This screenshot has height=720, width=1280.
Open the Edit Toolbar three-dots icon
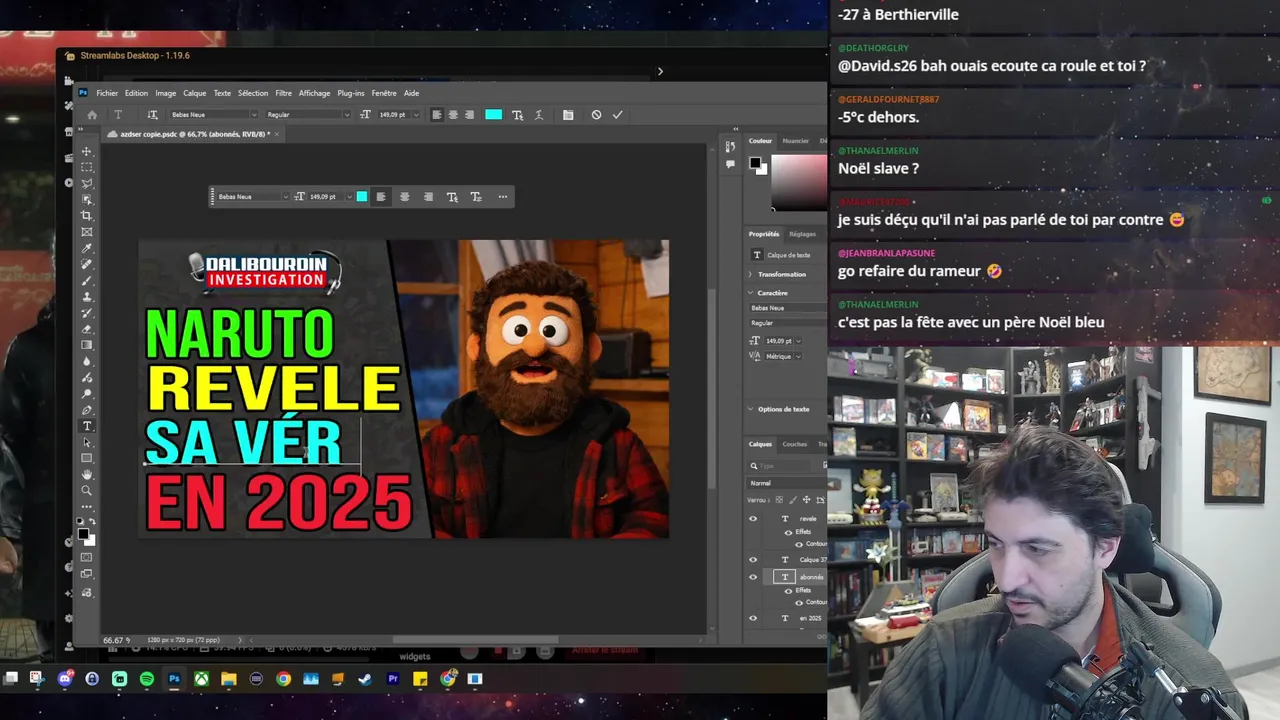point(87,506)
